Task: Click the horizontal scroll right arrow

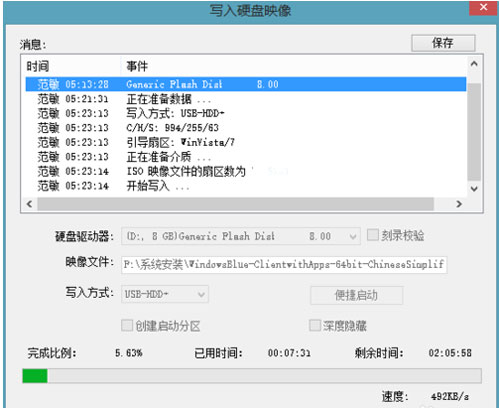Action: pyautogui.click(x=459, y=204)
